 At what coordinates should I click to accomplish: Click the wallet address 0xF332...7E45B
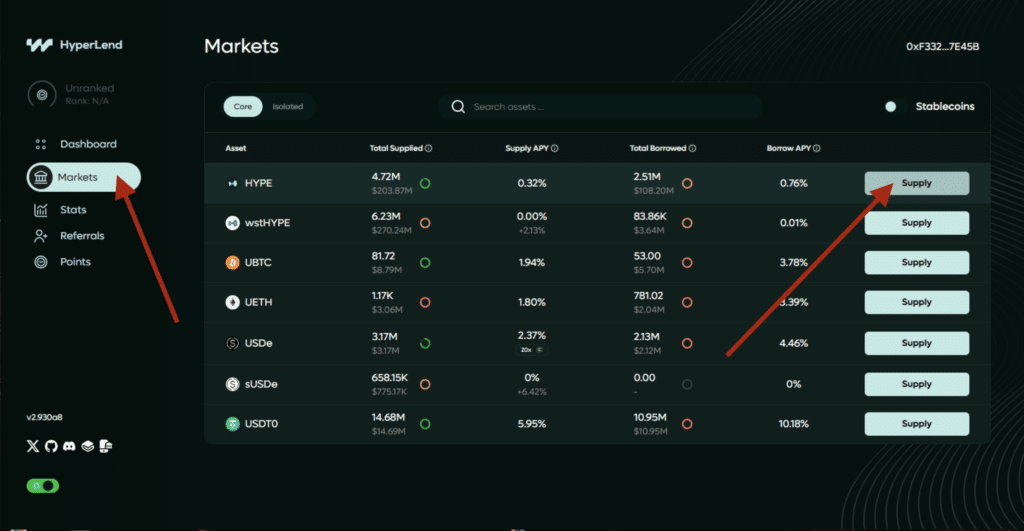click(942, 46)
